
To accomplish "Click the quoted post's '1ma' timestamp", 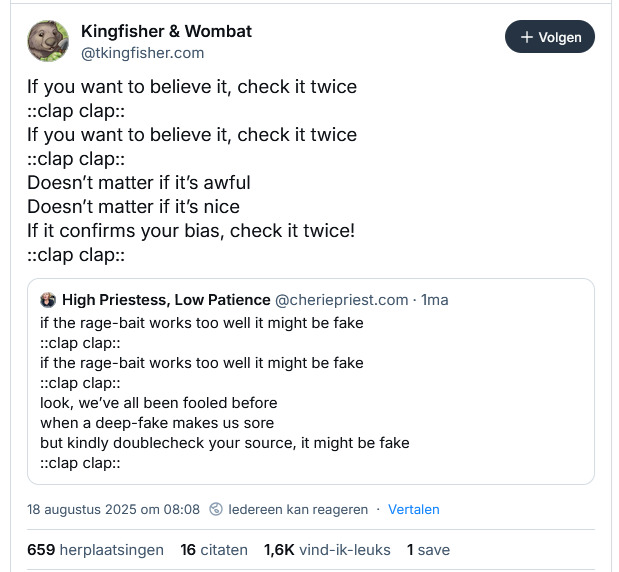I will click(x=435, y=300).
